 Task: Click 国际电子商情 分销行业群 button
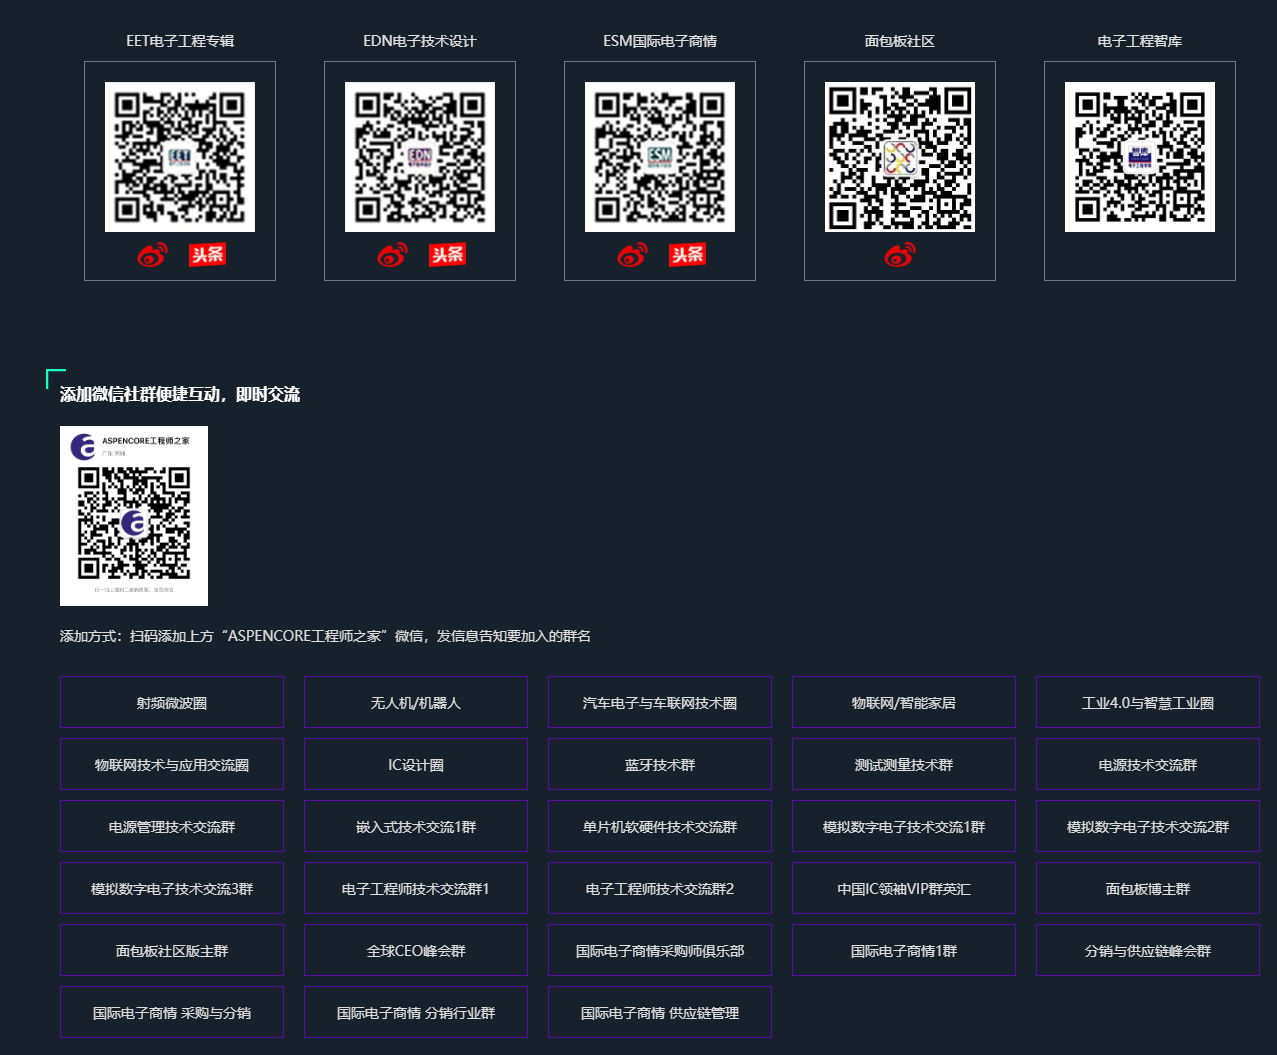click(x=416, y=1012)
